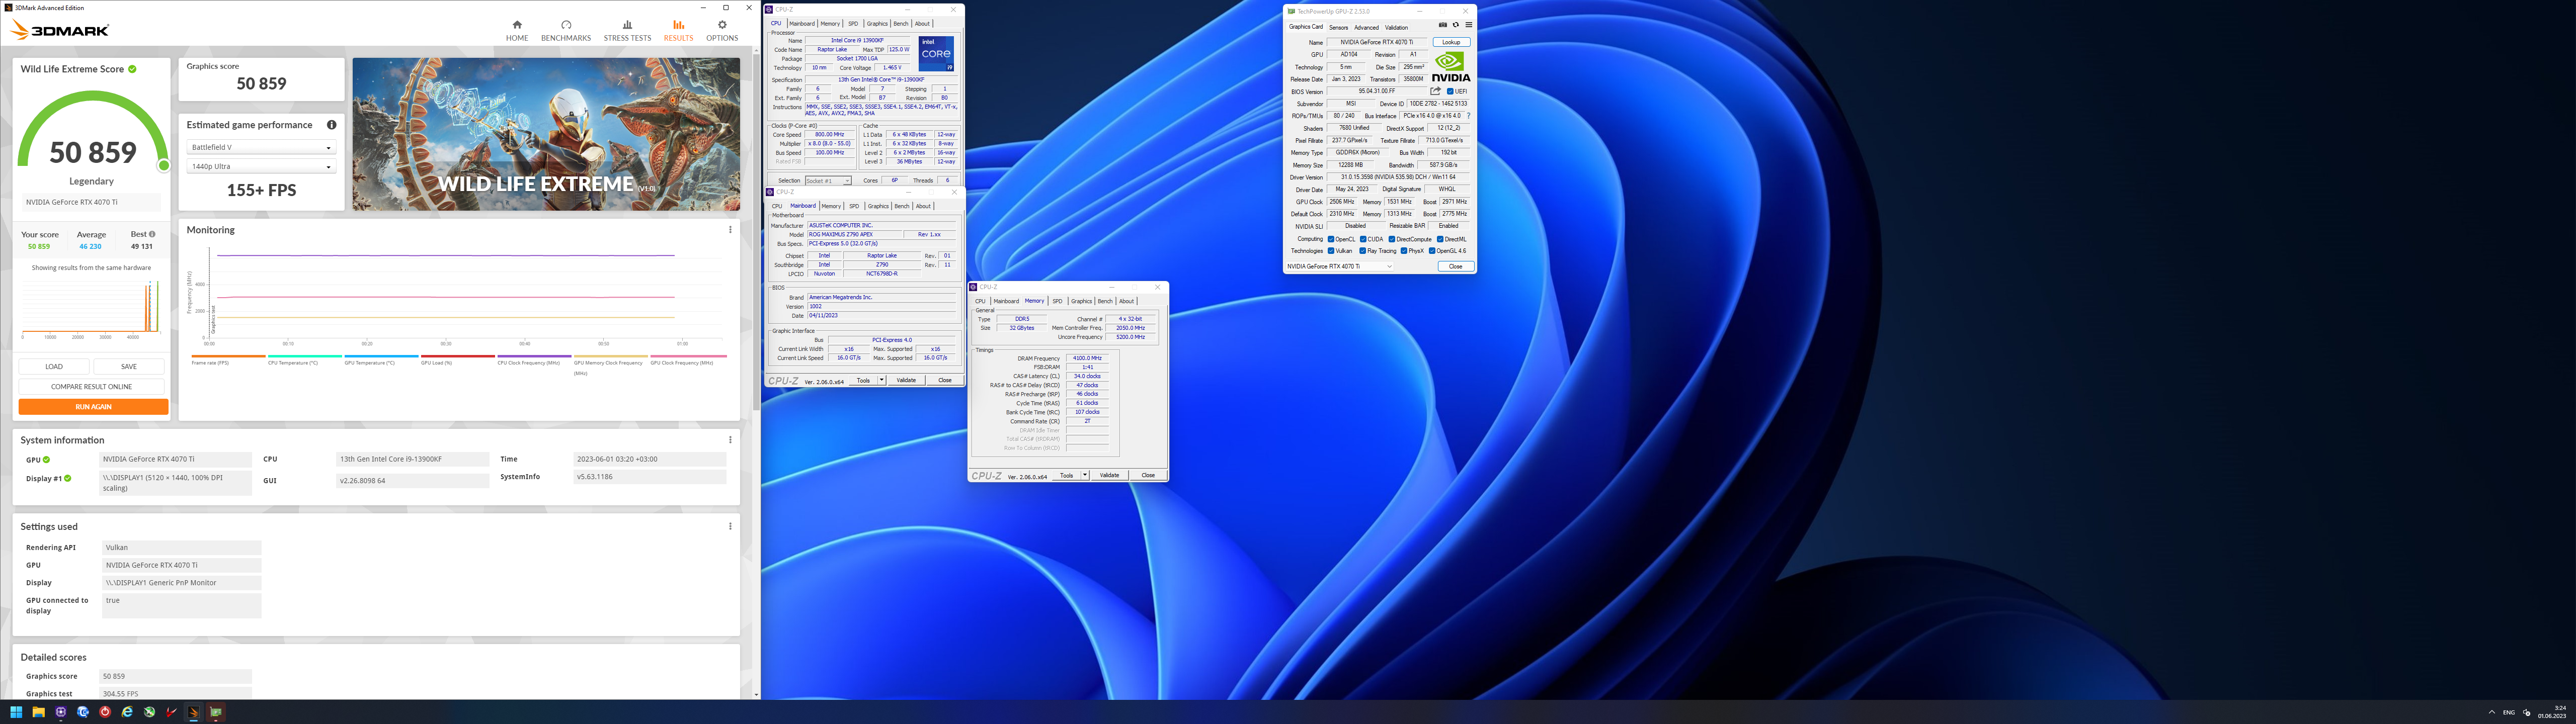The height and width of the screenshot is (724, 2576).
Task: Click the Bus Interface question mark in GPU-Z
Action: (1468, 116)
